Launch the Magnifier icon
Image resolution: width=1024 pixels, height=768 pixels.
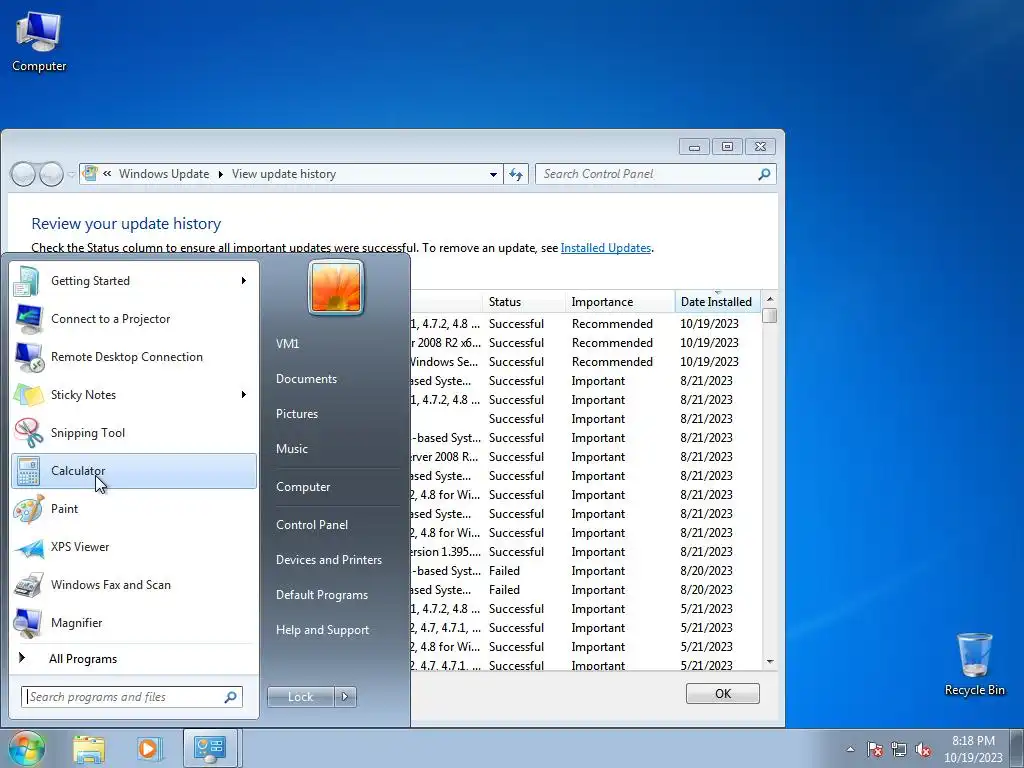coord(28,622)
